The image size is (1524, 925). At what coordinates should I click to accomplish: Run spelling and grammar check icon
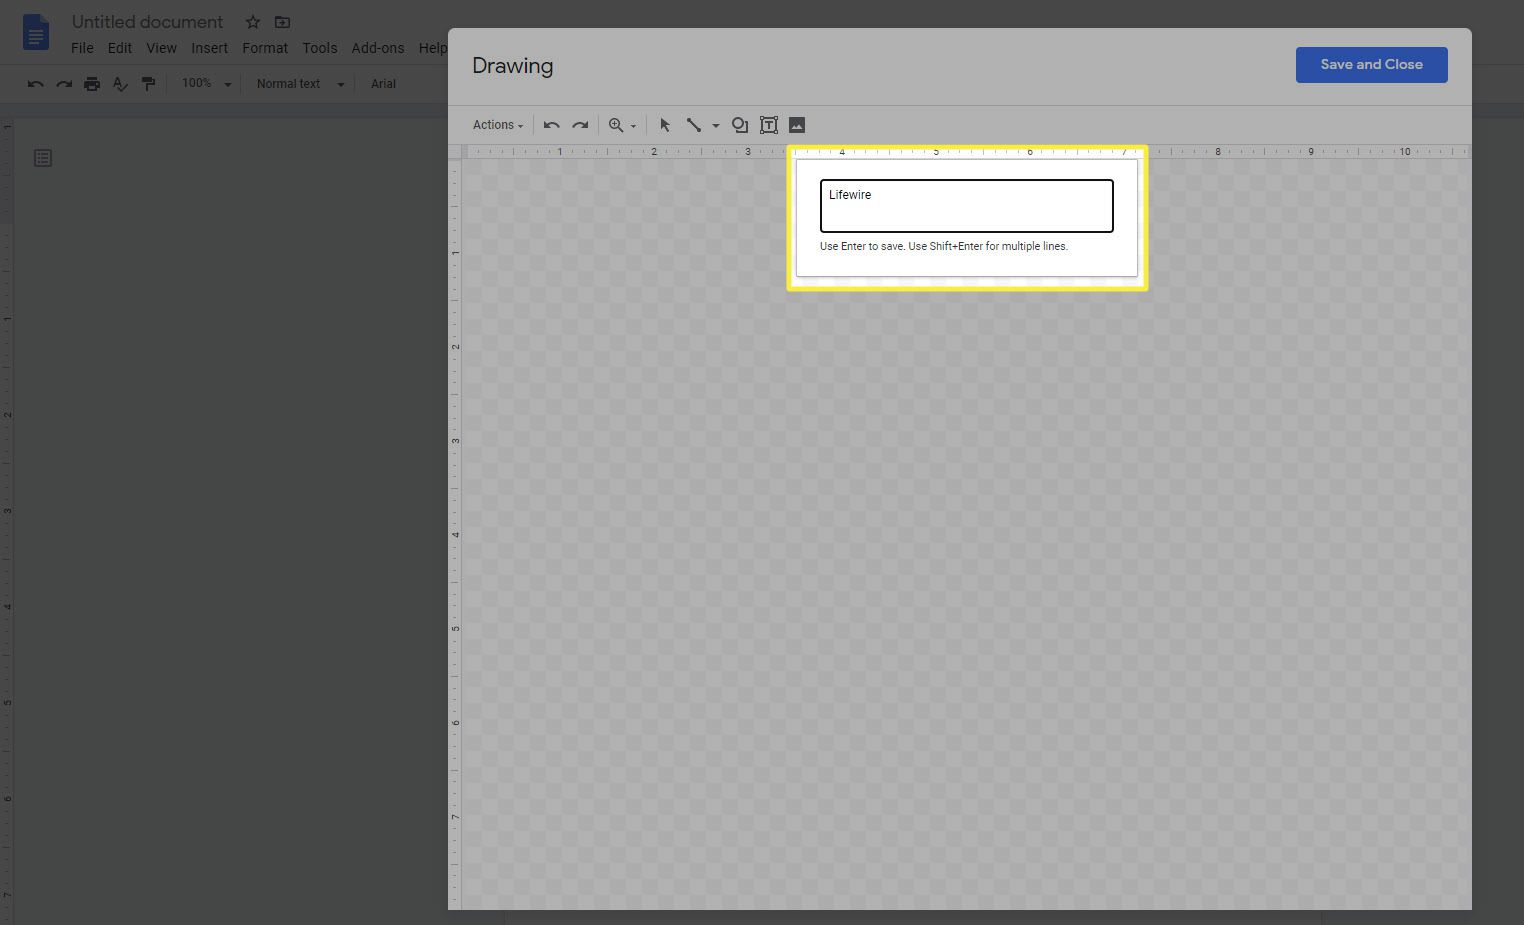[120, 84]
